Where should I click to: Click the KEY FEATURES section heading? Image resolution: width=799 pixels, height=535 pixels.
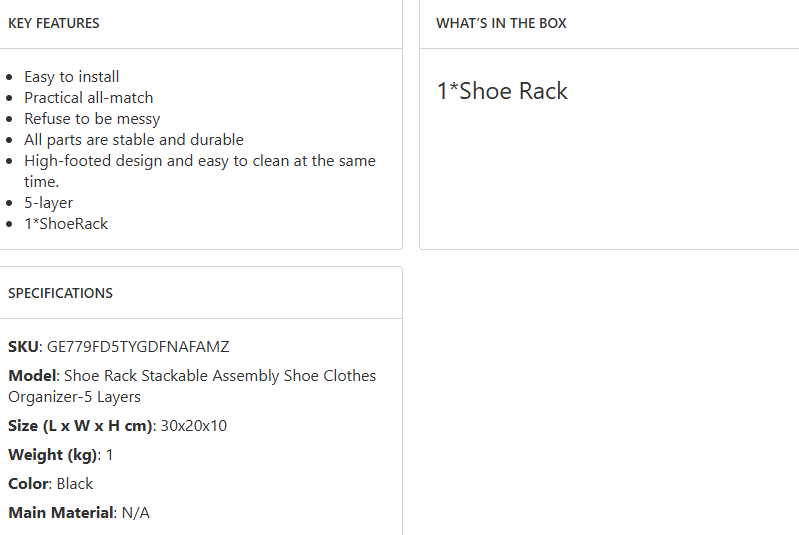point(54,23)
